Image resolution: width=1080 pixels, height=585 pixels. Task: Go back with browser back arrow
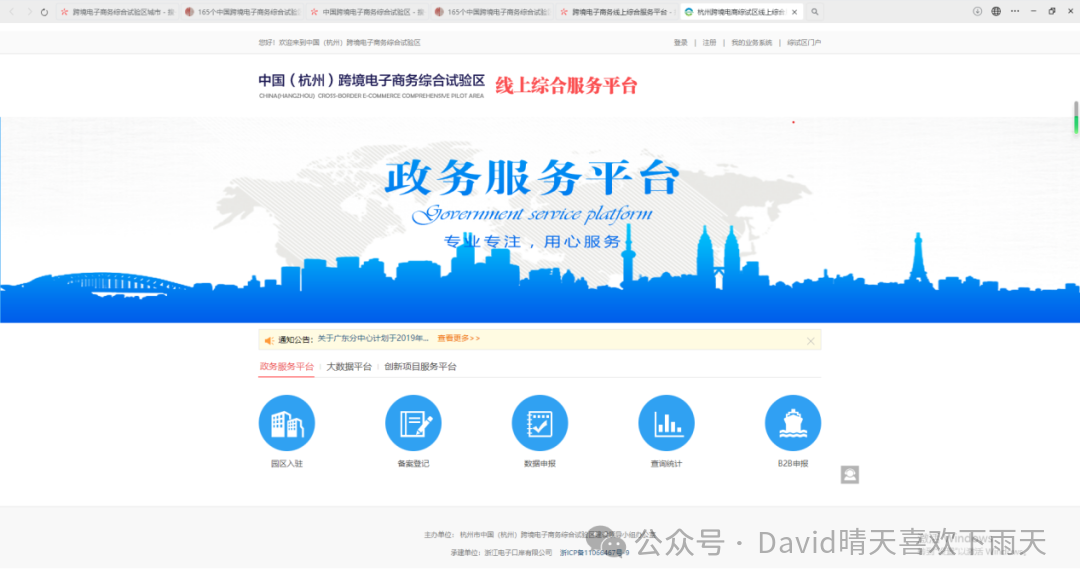(x=12, y=12)
